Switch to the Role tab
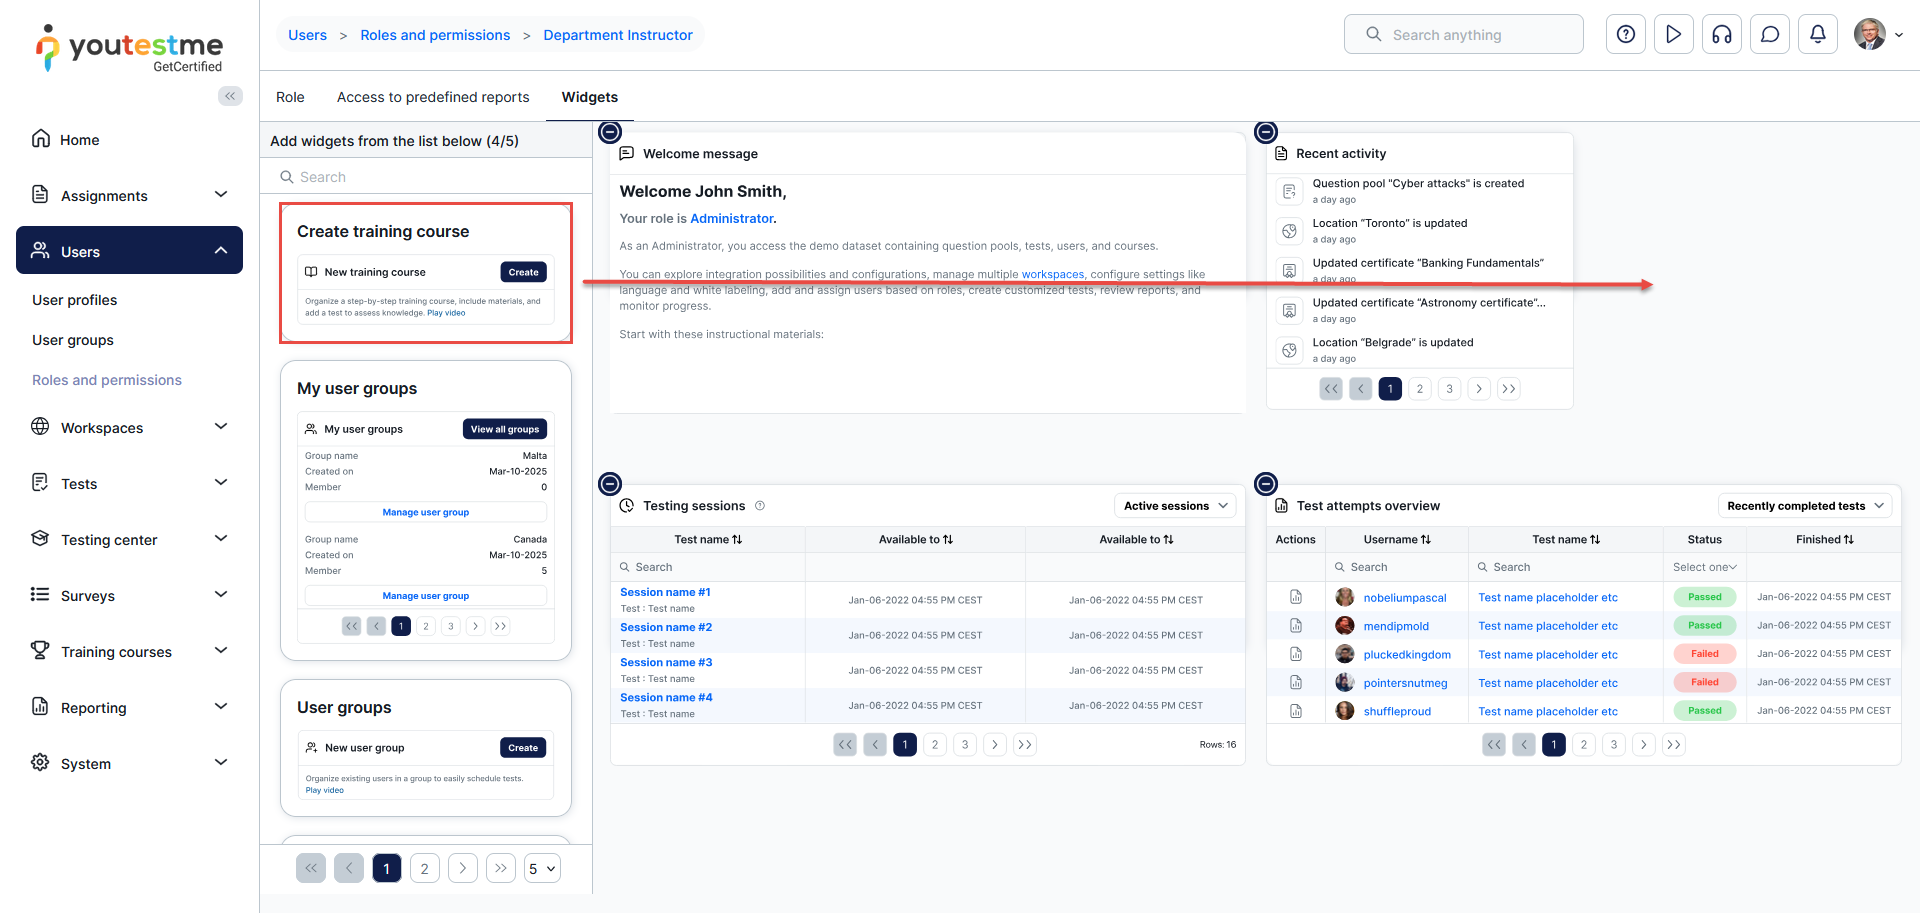The width and height of the screenshot is (1920, 913). tap(290, 97)
